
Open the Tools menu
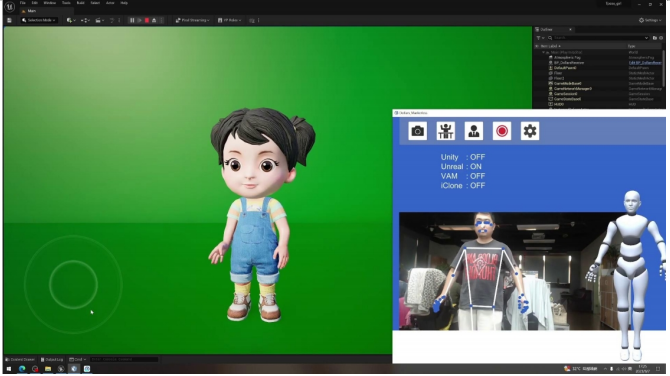66,3
